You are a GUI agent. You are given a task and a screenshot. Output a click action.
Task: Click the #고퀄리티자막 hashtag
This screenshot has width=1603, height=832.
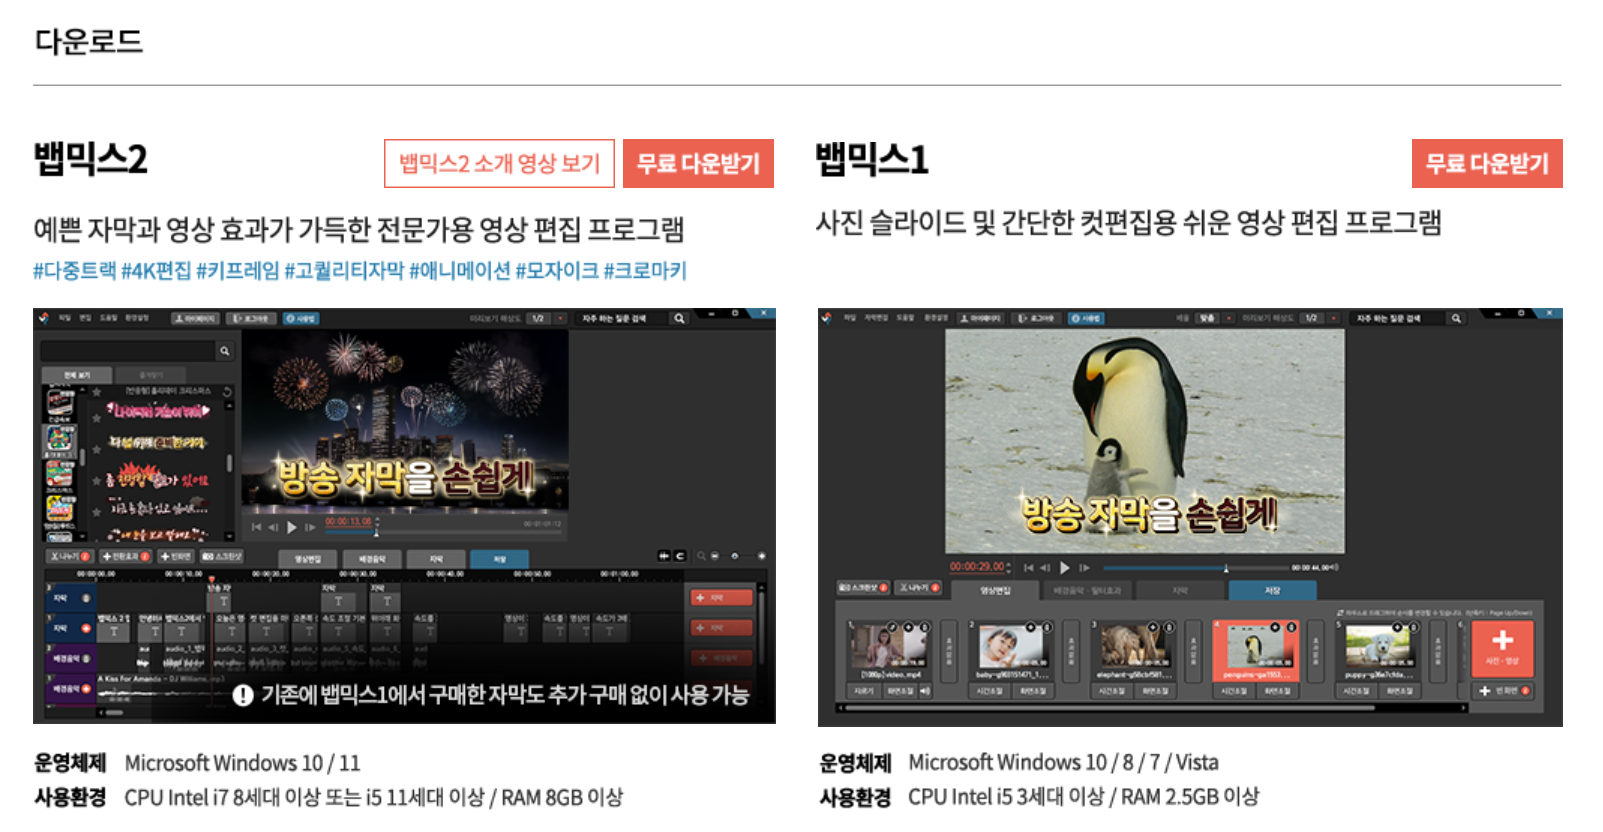click(x=344, y=271)
